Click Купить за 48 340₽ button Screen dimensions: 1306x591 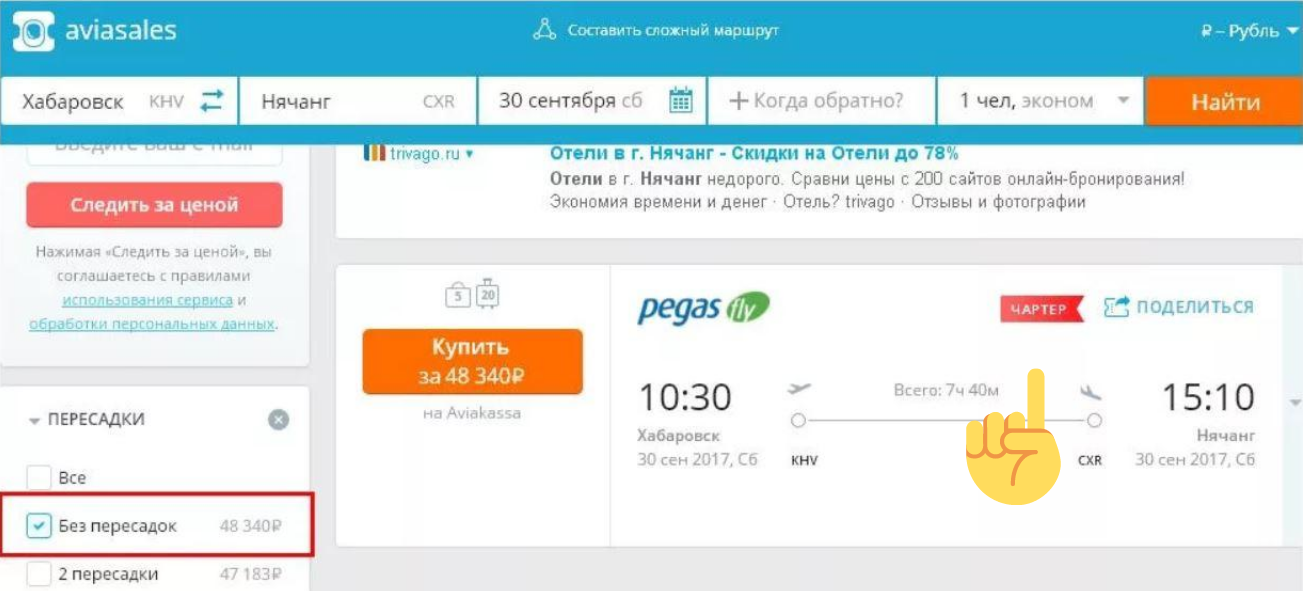(x=472, y=361)
